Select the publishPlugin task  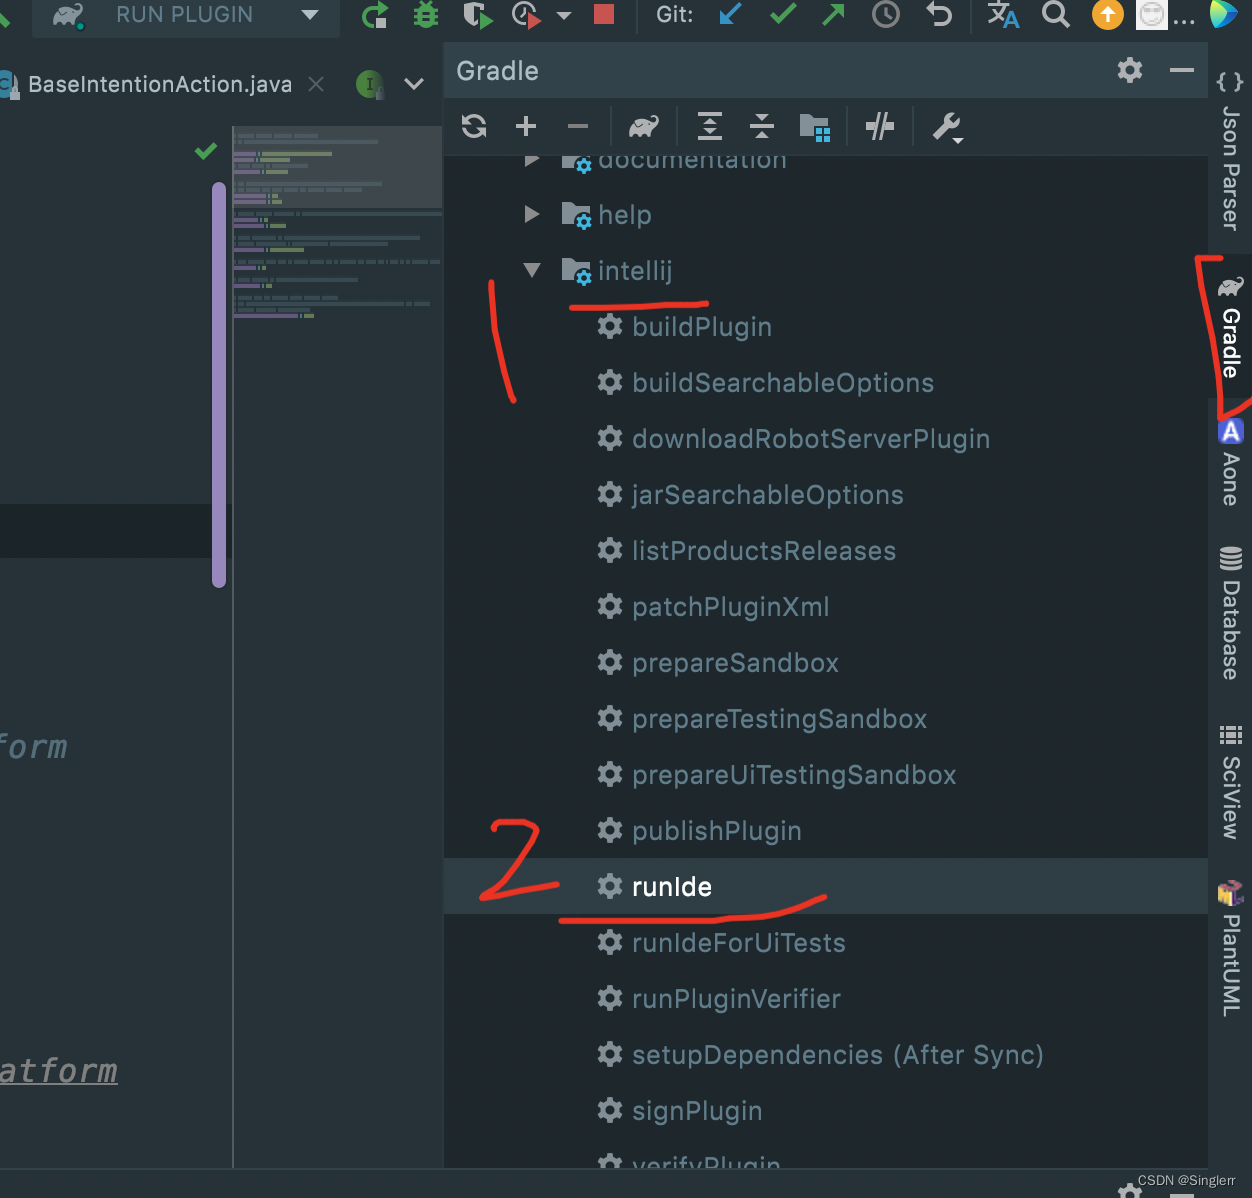click(699, 831)
